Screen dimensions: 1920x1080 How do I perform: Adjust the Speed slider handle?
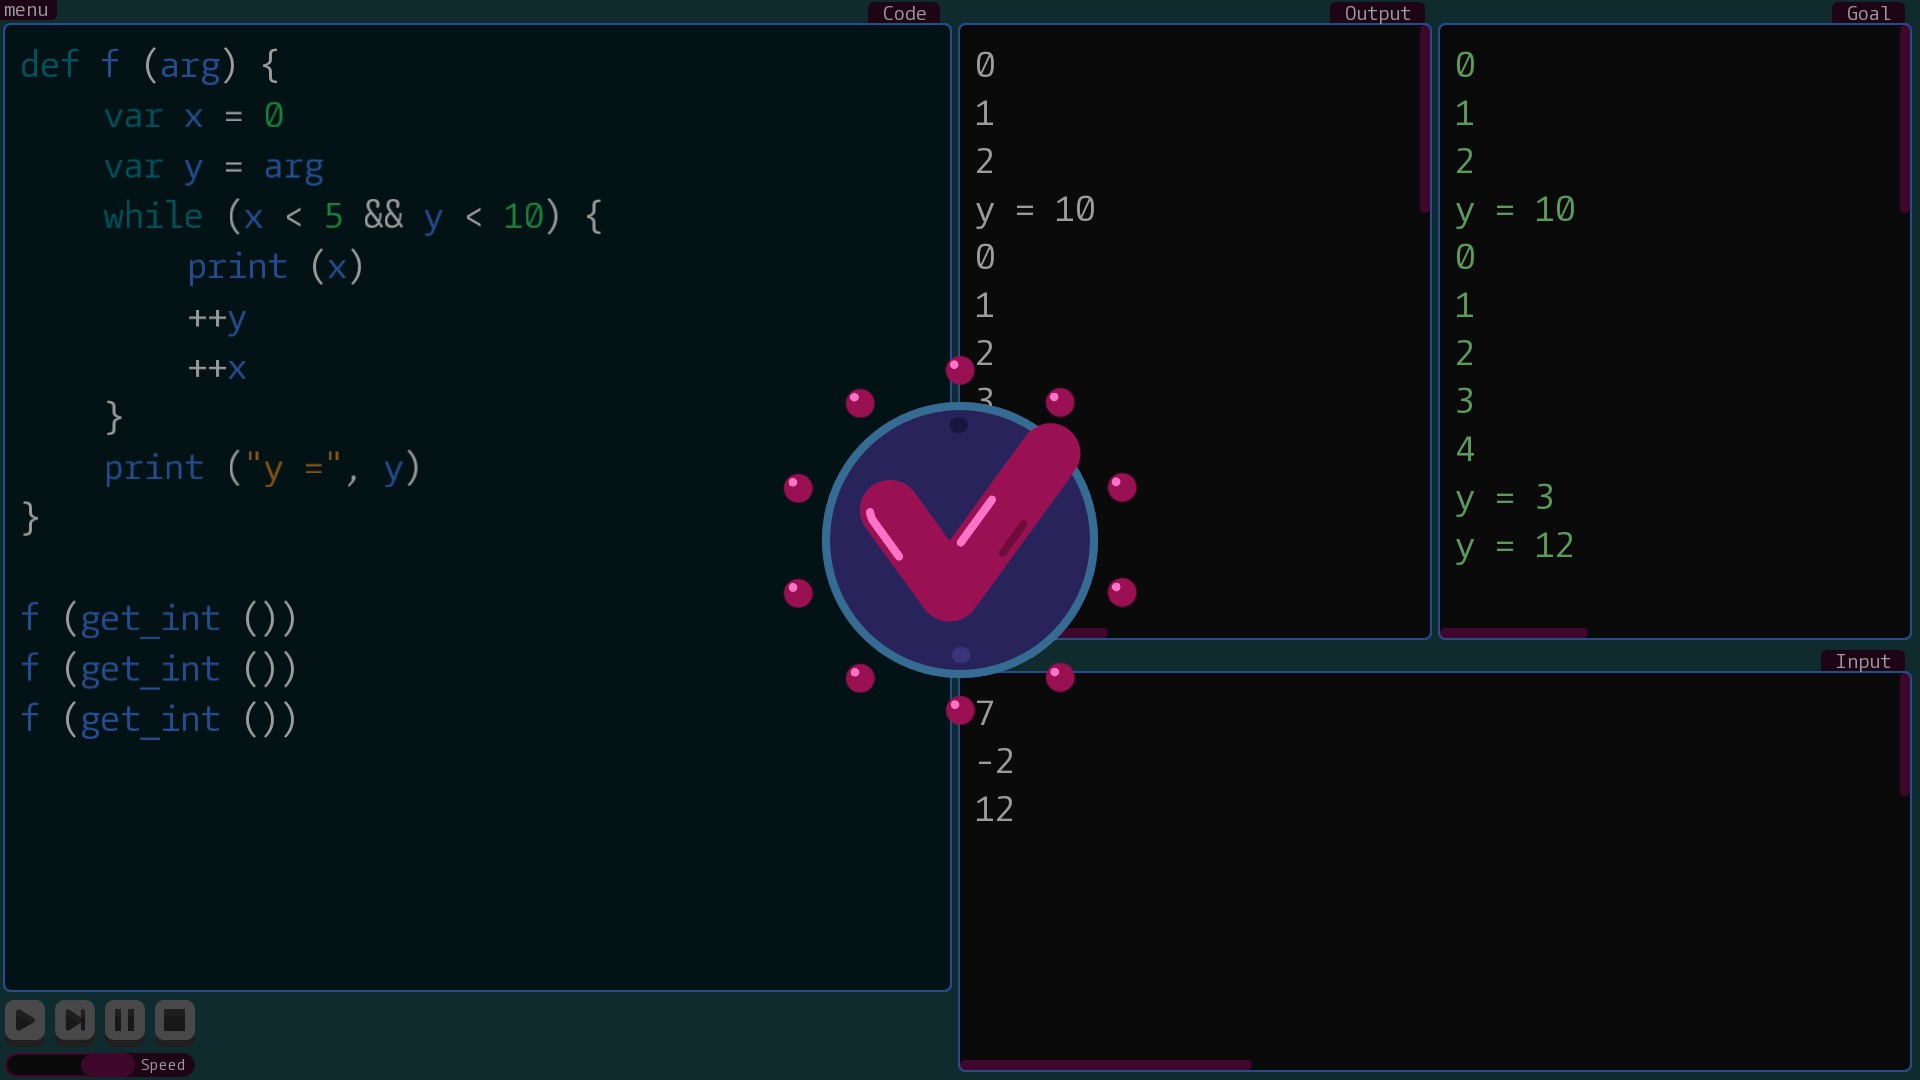(x=107, y=1065)
